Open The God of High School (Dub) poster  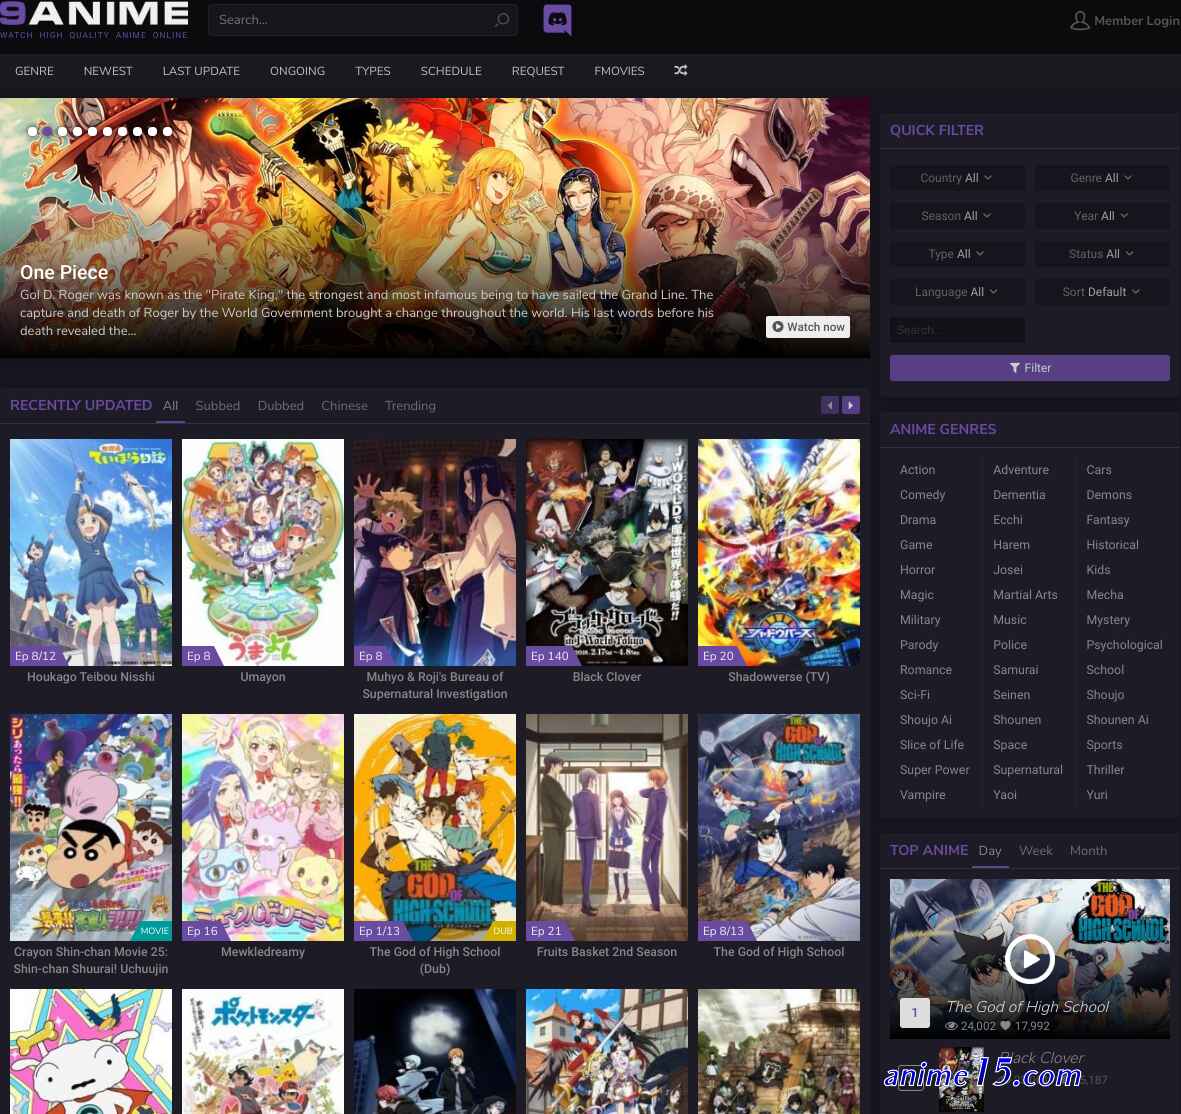tap(435, 827)
